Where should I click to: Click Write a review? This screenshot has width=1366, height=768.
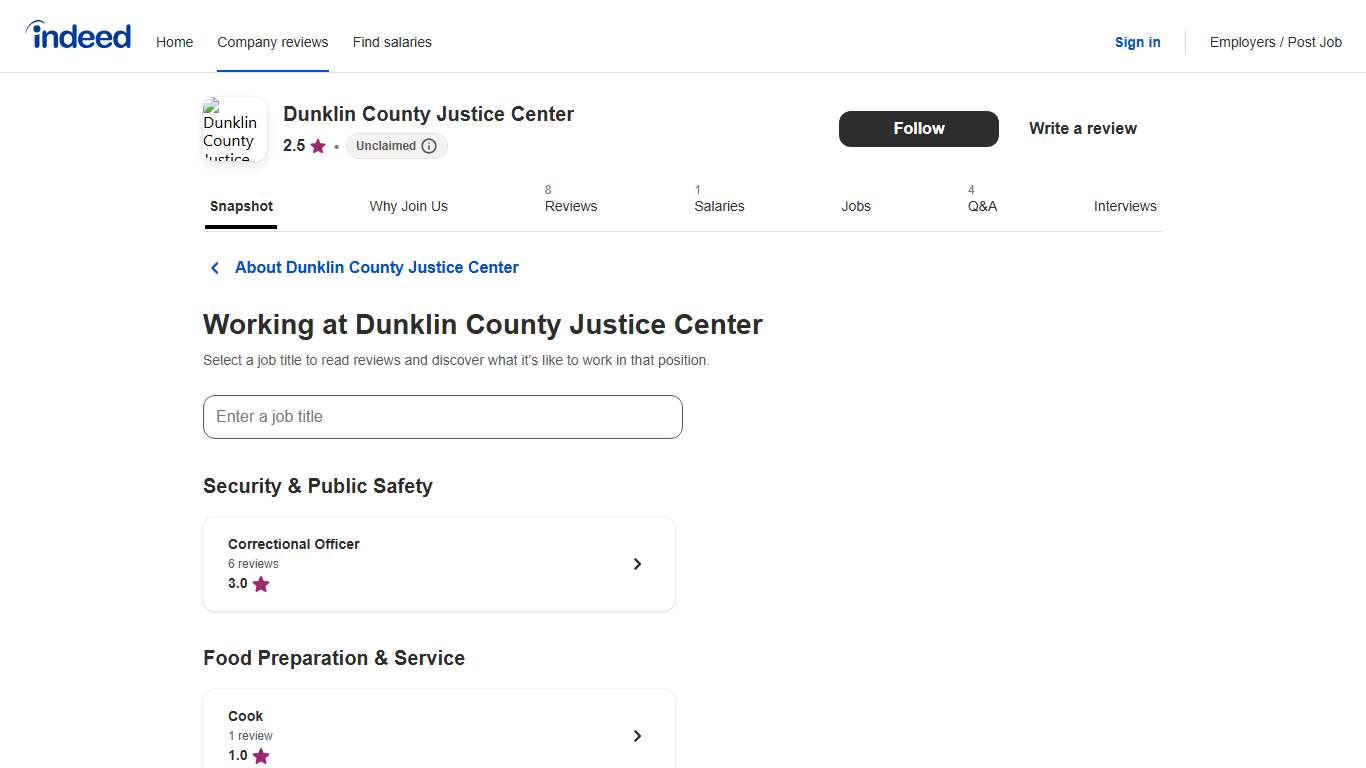click(x=1083, y=128)
